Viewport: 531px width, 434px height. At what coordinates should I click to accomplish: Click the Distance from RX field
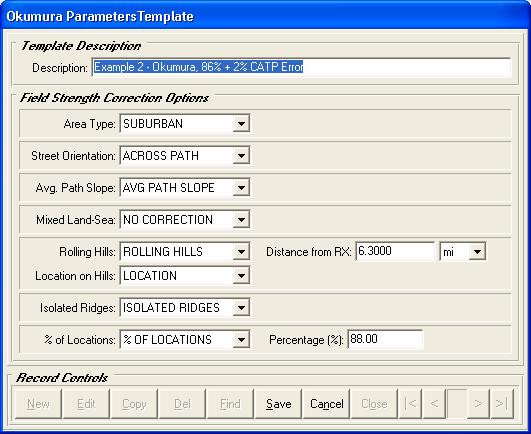coord(395,251)
